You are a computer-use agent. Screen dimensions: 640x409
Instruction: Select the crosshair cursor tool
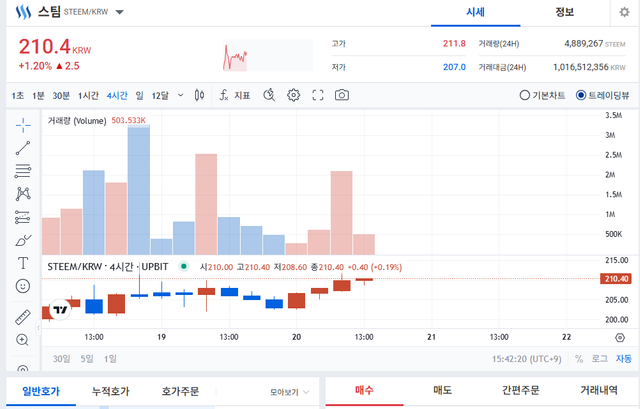23,125
